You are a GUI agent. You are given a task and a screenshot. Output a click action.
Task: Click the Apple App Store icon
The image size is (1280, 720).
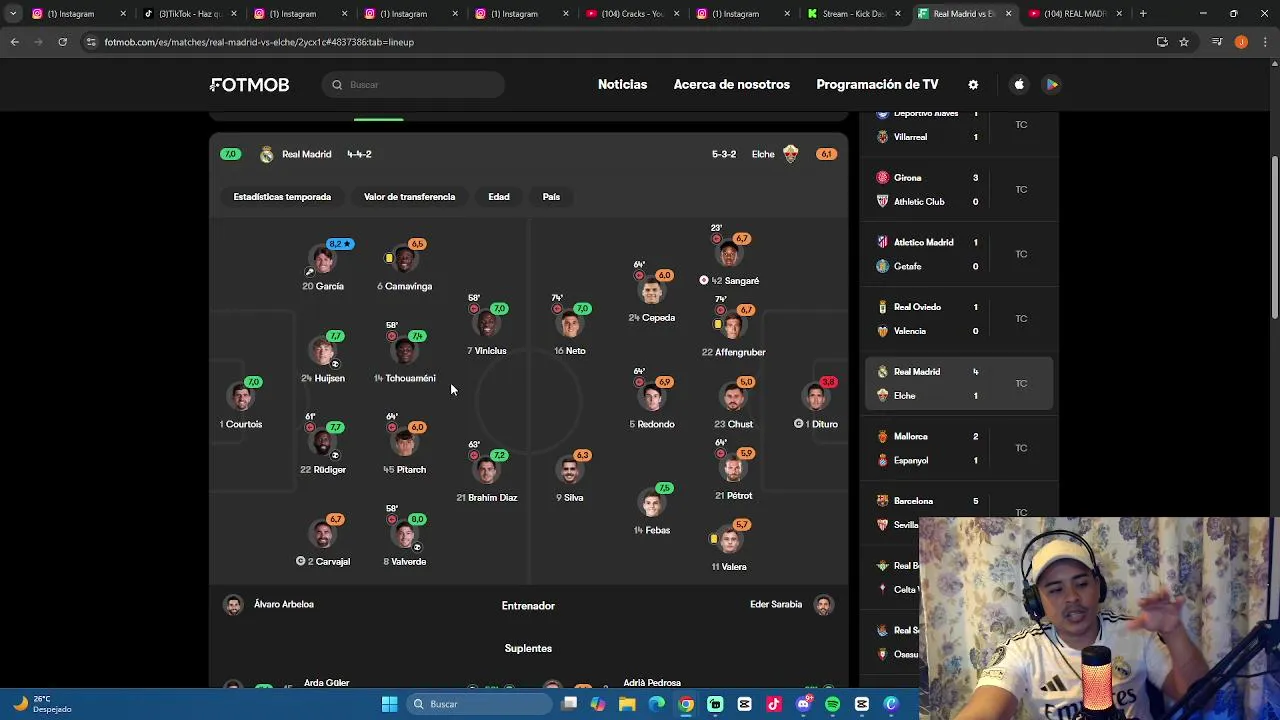click(1019, 85)
